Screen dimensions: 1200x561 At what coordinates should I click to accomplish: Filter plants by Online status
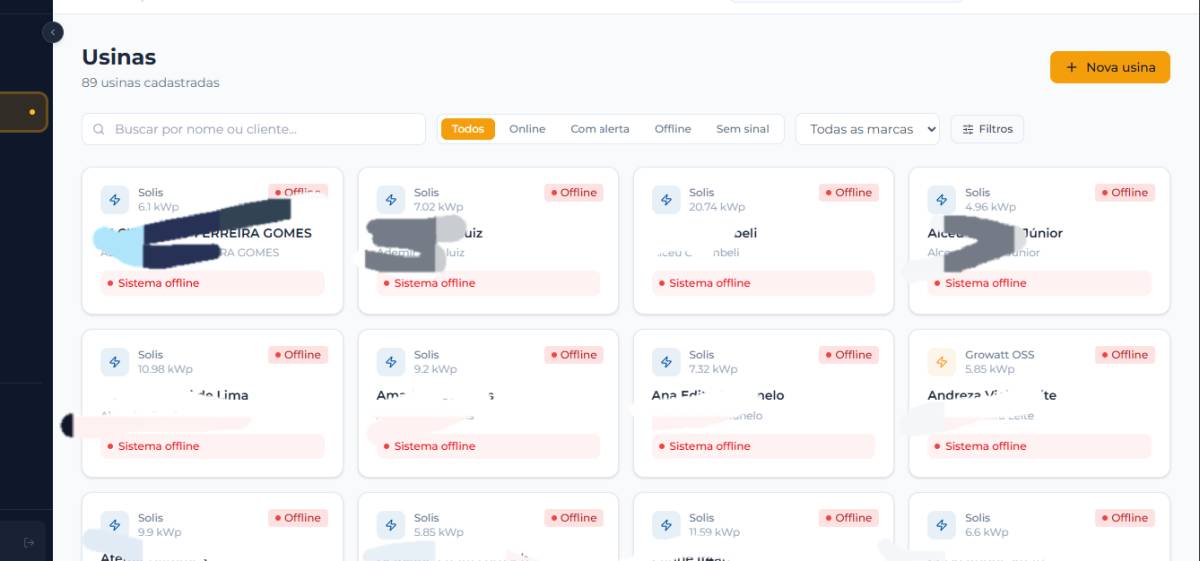coord(527,129)
